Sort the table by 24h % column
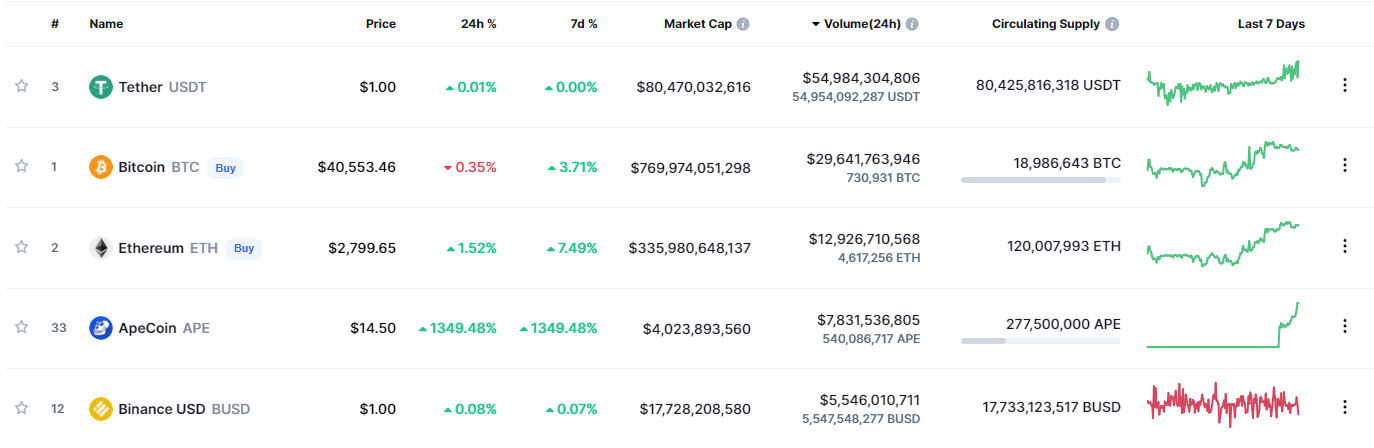1374x448 pixels. 477,24
